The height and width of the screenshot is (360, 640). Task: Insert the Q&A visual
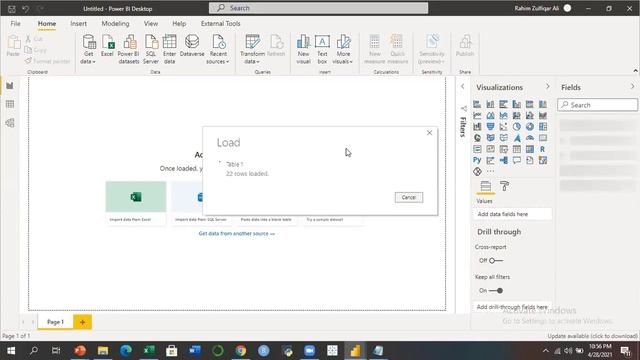pyautogui.click(x=517, y=160)
